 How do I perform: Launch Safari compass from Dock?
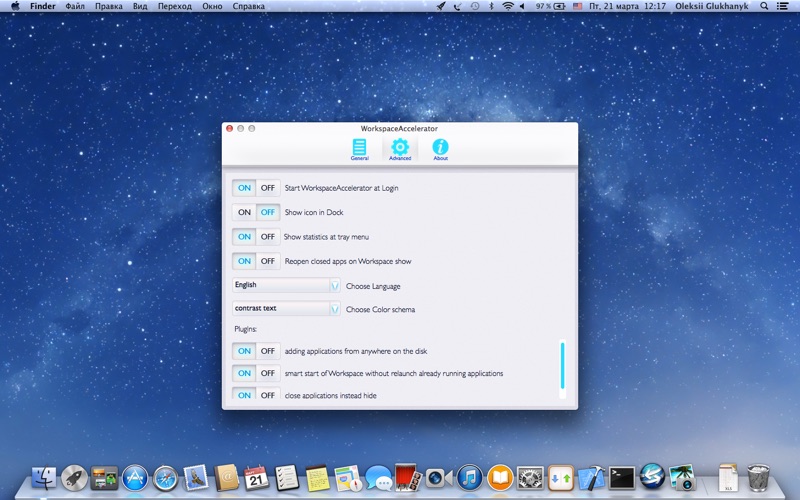coord(165,478)
